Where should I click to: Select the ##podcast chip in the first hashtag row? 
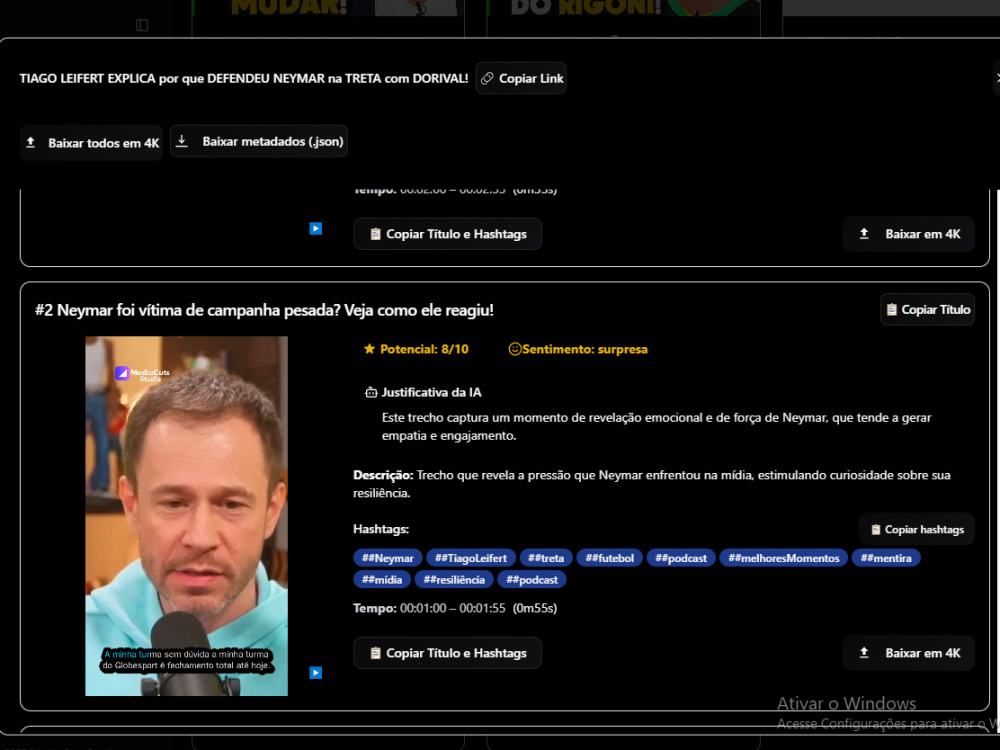pos(681,558)
